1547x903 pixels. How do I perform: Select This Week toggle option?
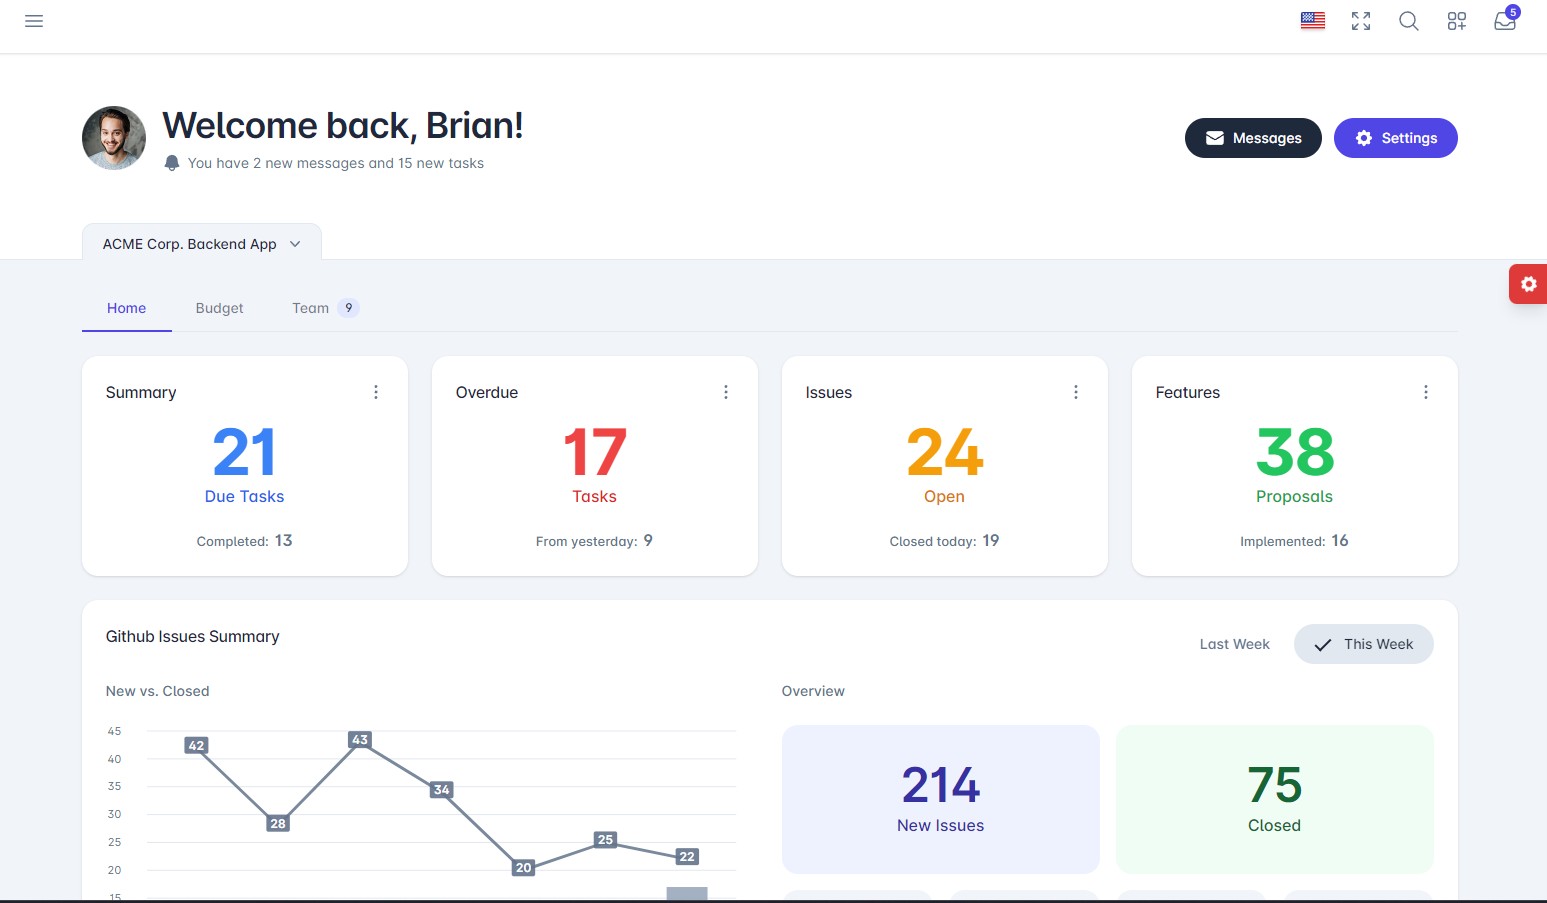coord(1364,644)
